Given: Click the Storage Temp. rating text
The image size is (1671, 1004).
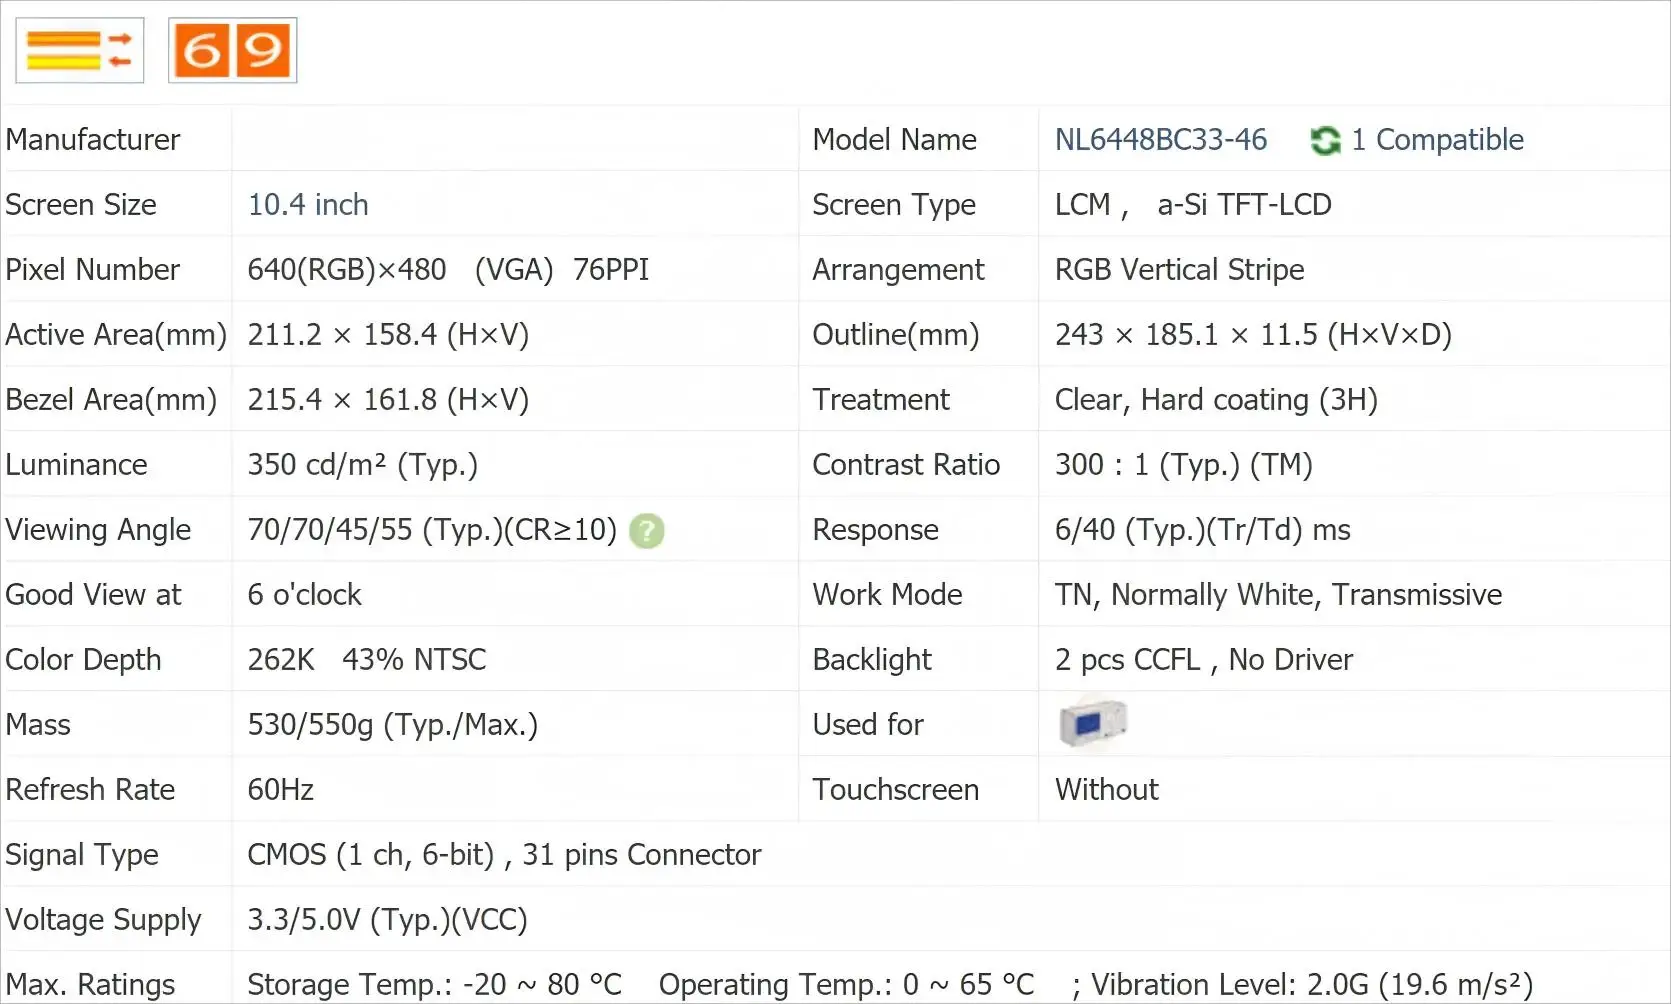Looking at the screenshot, I should pyautogui.click(x=434, y=985).
